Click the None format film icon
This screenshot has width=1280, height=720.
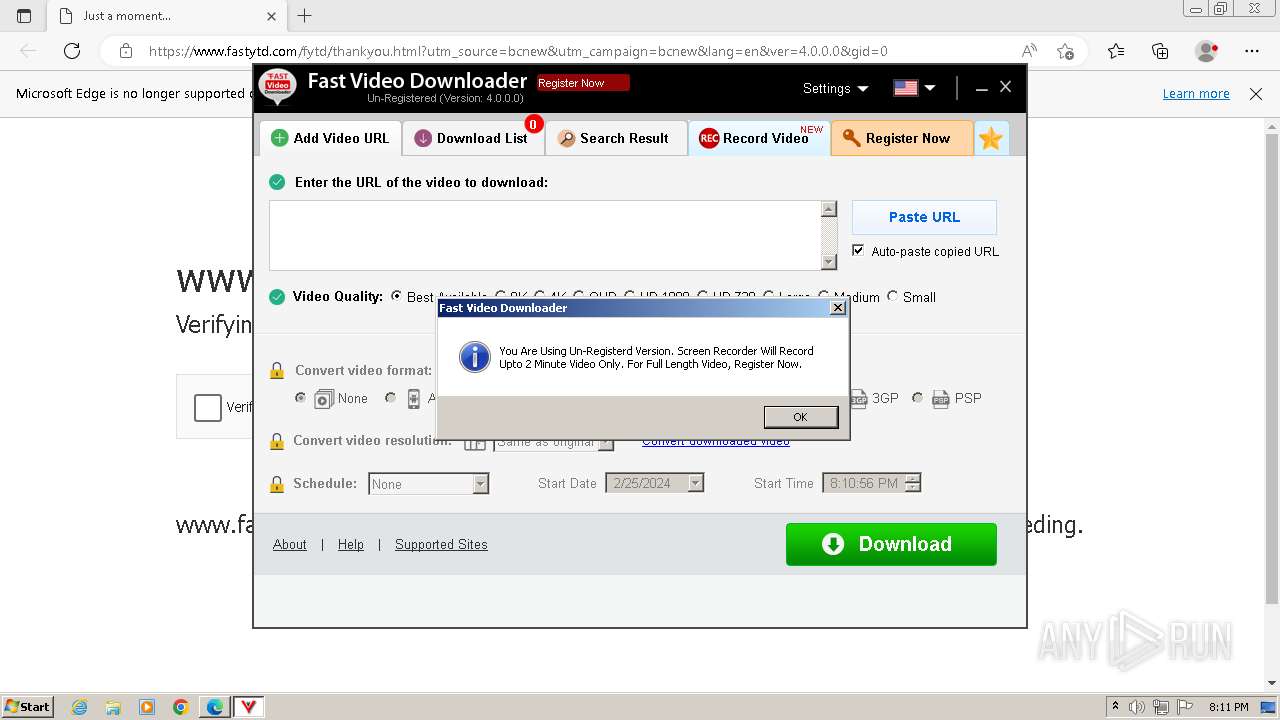coord(324,399)
